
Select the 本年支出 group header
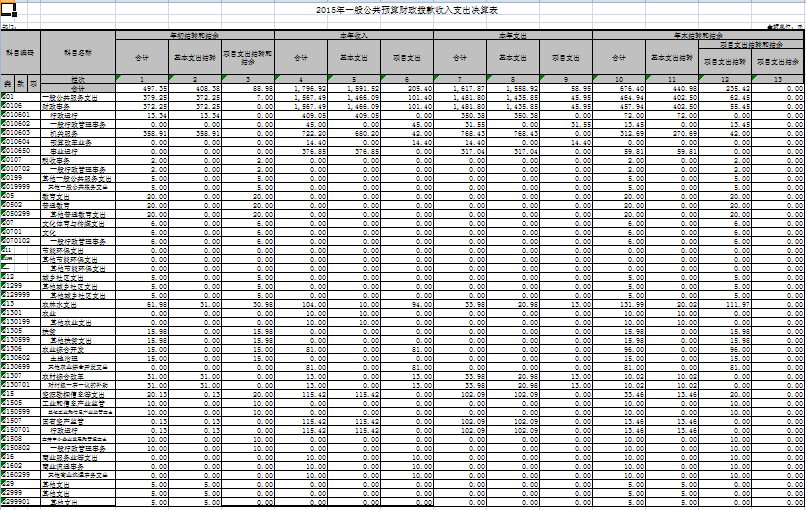[x=512, y=35]
